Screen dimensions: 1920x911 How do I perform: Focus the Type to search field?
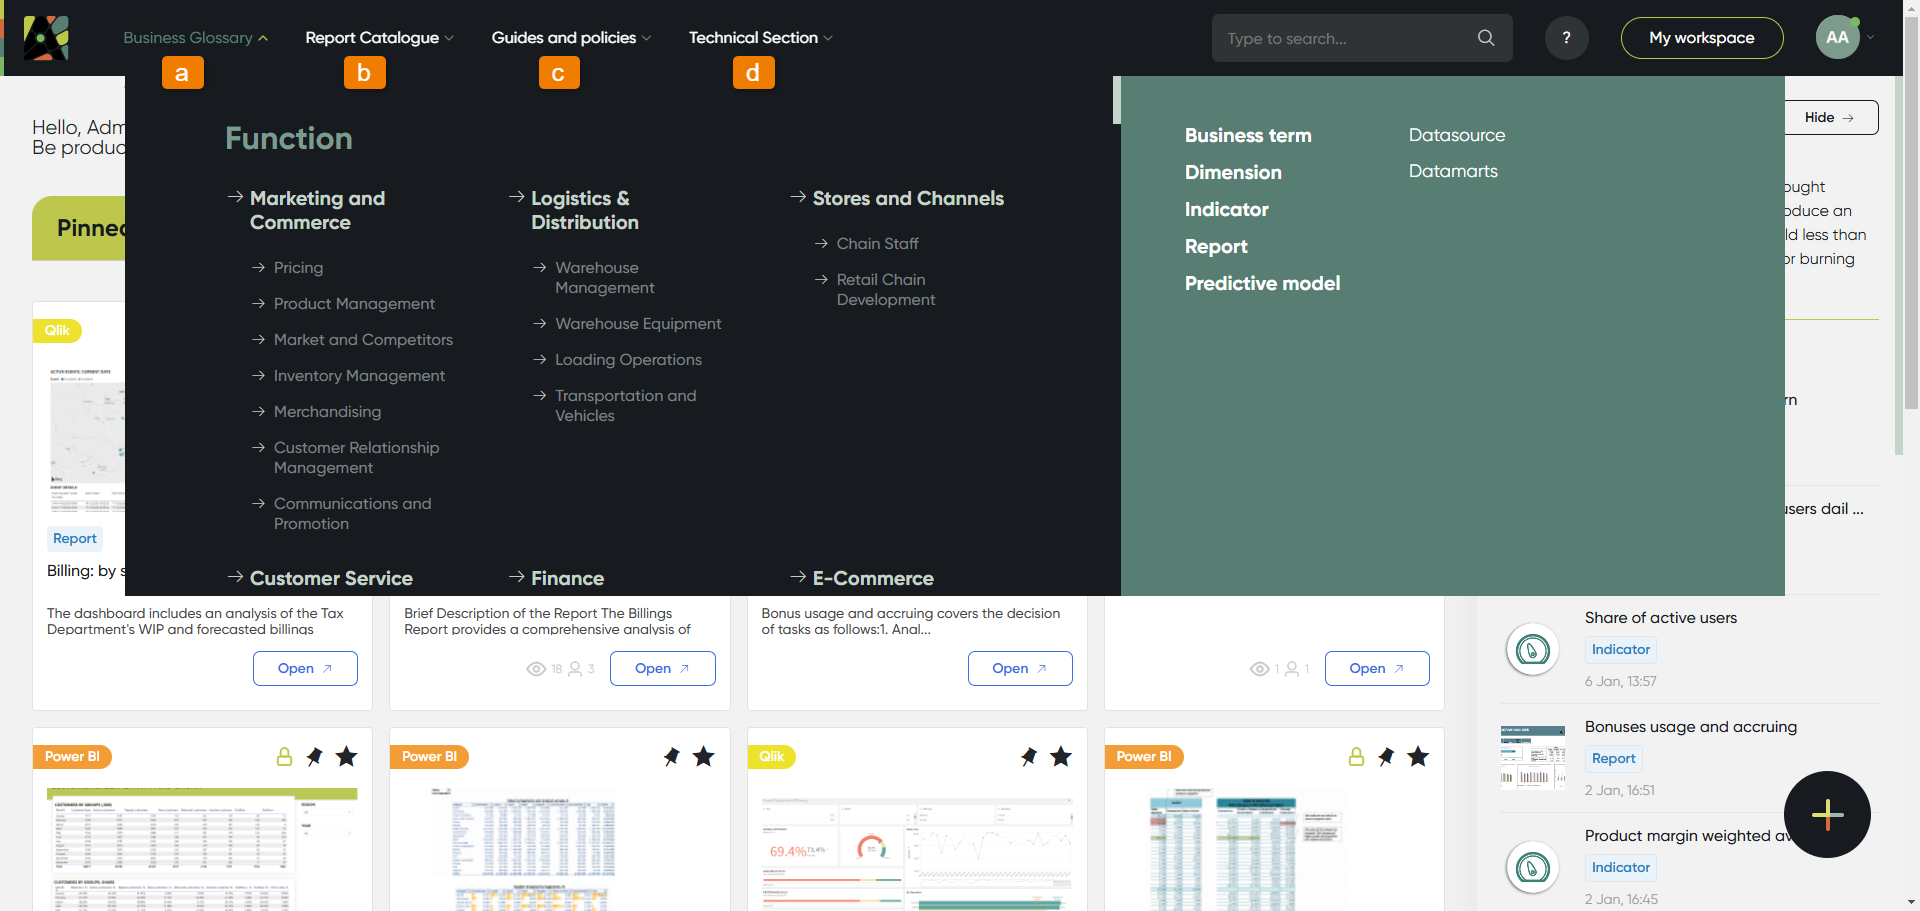point(1345,38)
